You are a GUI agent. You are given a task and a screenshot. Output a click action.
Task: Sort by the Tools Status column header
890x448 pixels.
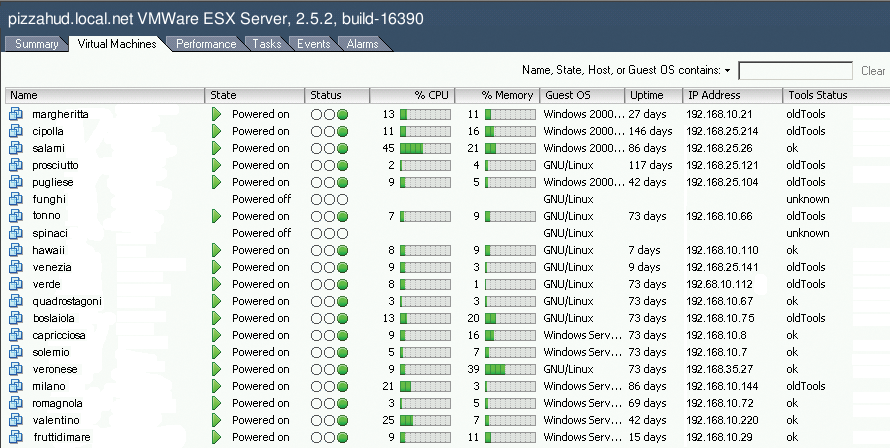point(836,95)
